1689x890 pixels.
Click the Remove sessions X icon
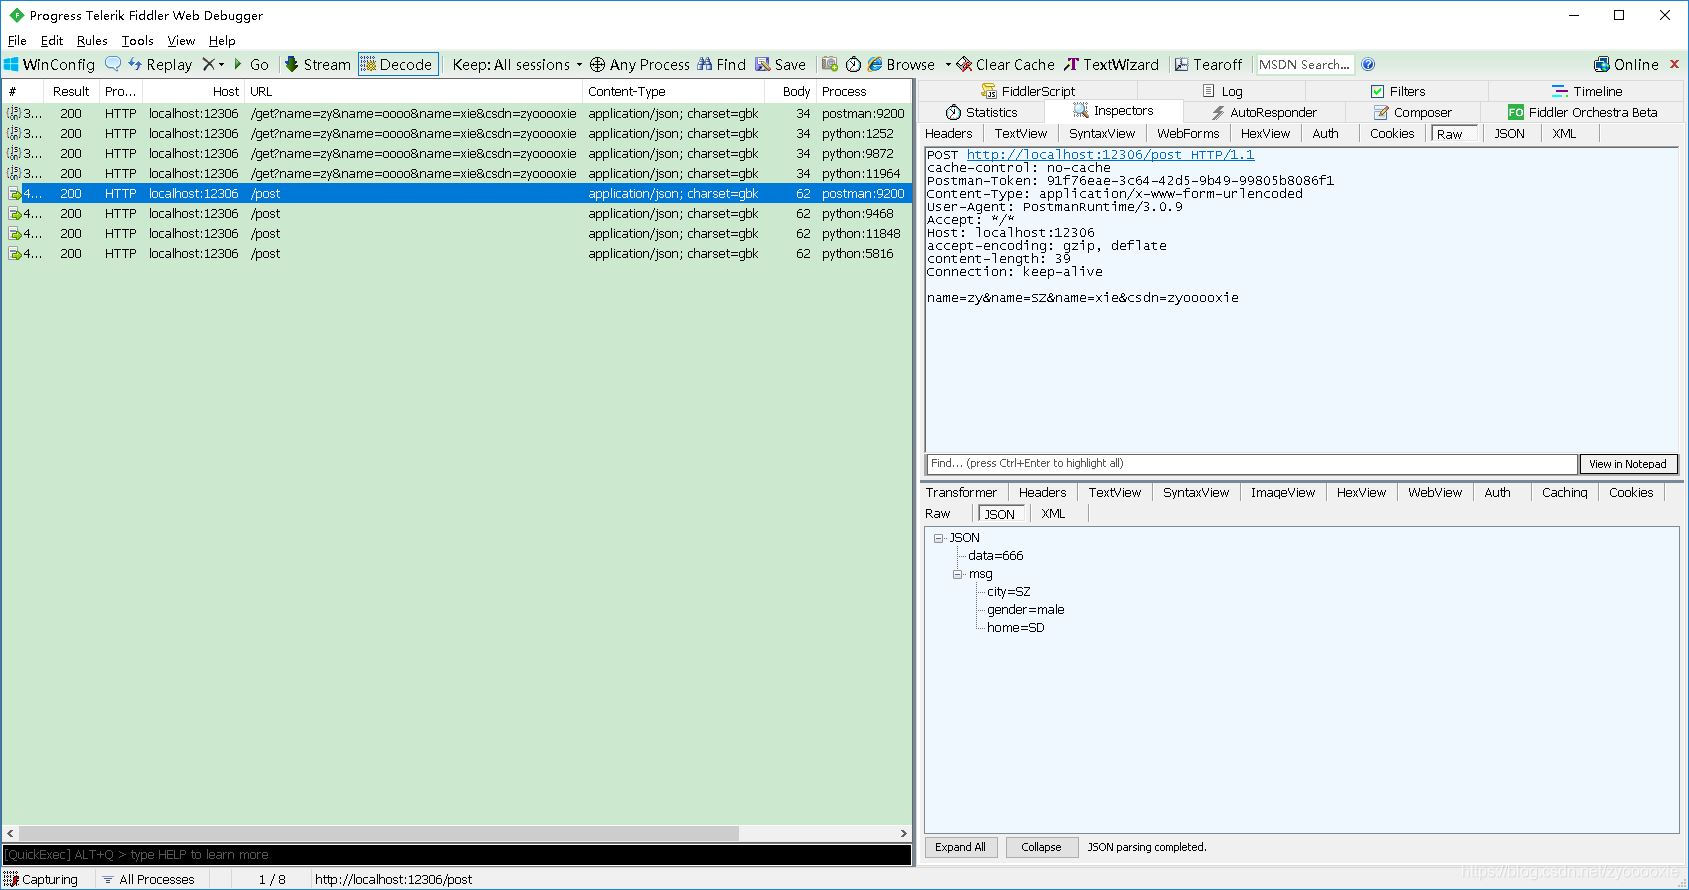pyautogui.click(x=208, y=64)
